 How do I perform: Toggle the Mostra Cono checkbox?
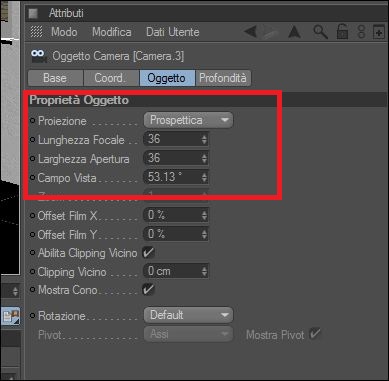pos(148,290)
